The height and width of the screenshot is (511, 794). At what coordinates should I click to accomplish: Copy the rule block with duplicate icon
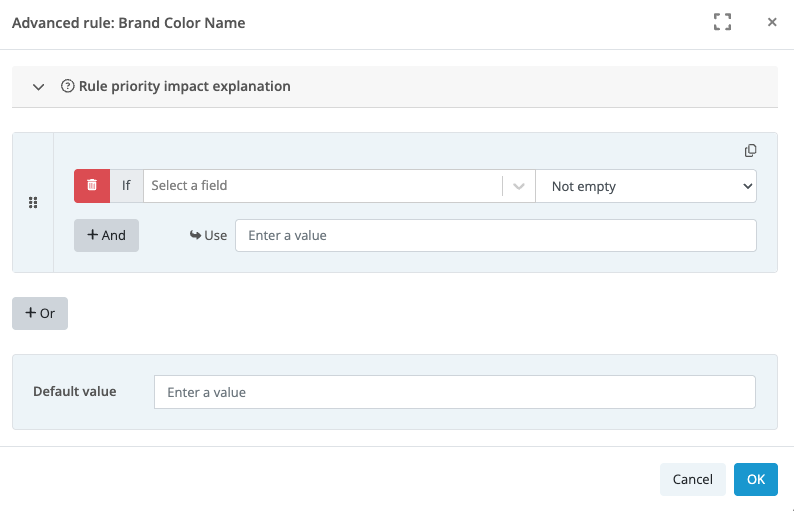point(750,150)
